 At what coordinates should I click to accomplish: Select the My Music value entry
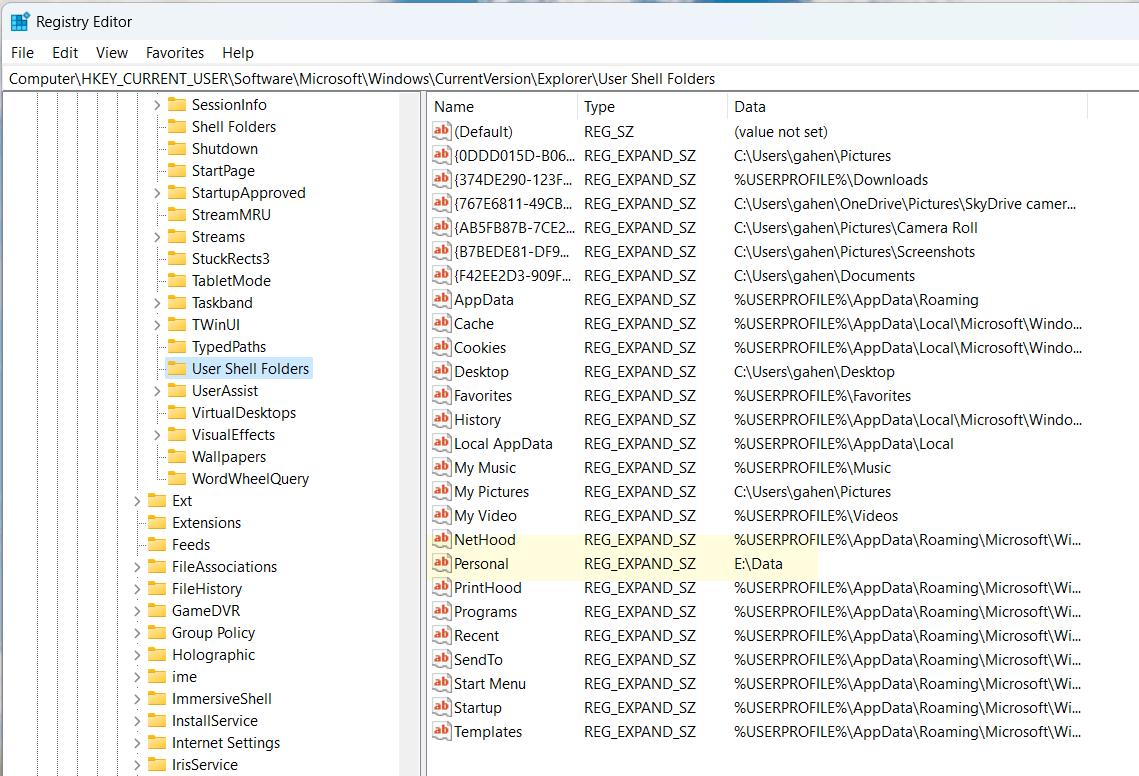coord(485,467)
